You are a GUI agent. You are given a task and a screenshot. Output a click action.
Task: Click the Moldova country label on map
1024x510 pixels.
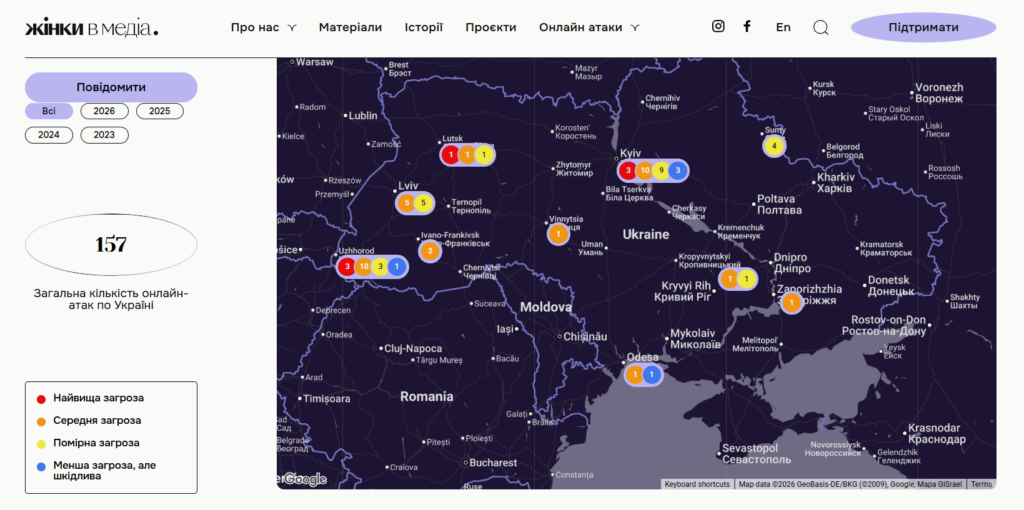(x=546, y=308)
